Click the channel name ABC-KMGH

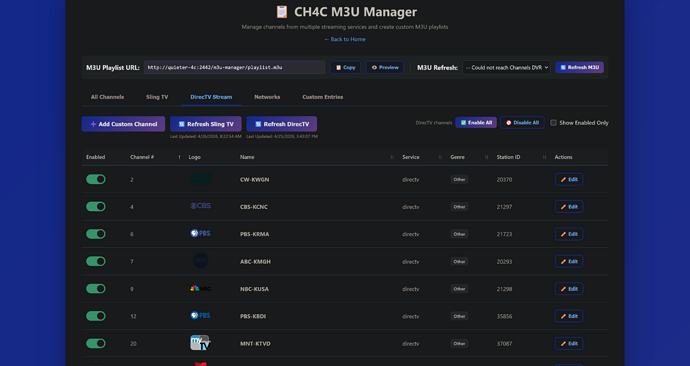[255, 262]
